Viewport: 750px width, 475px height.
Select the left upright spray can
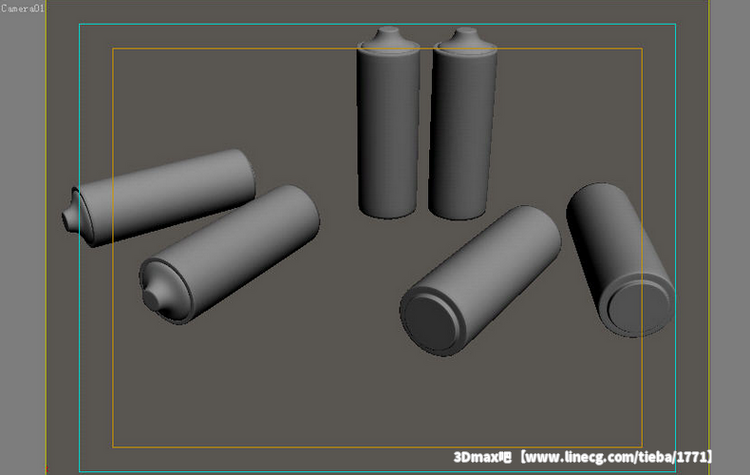388,122
